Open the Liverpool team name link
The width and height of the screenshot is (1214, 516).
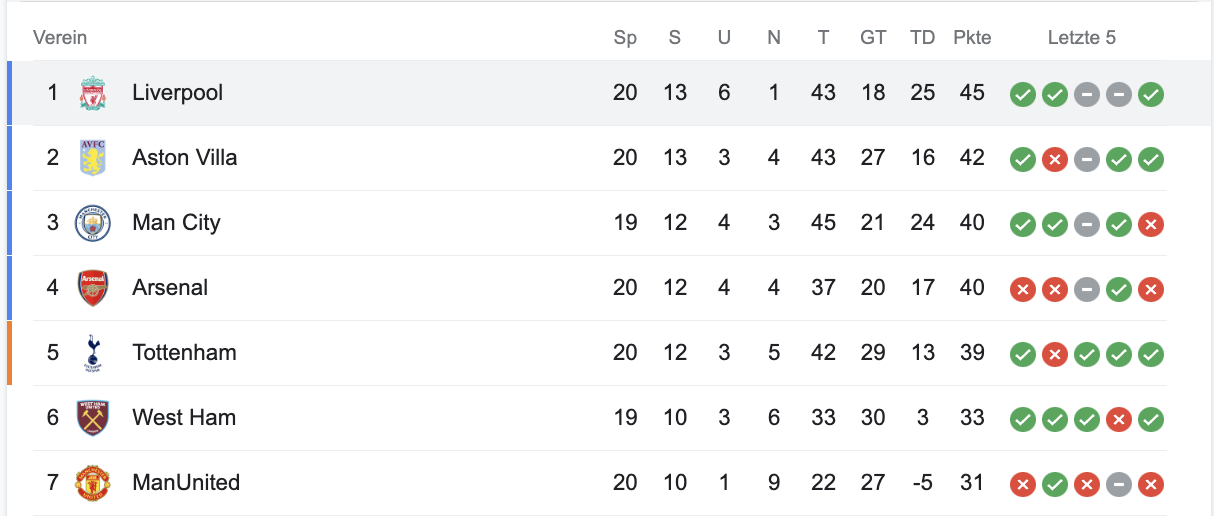[x=177, y=93]
